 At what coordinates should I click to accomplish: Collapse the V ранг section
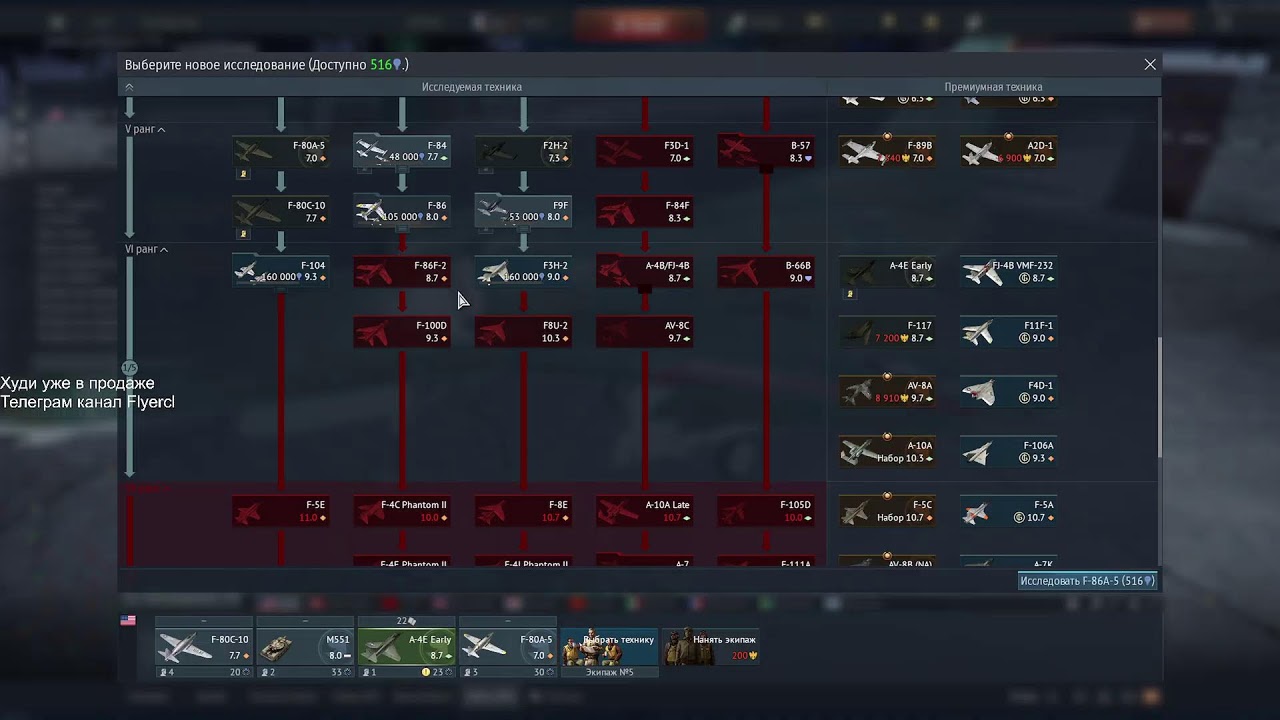(145, 130)
